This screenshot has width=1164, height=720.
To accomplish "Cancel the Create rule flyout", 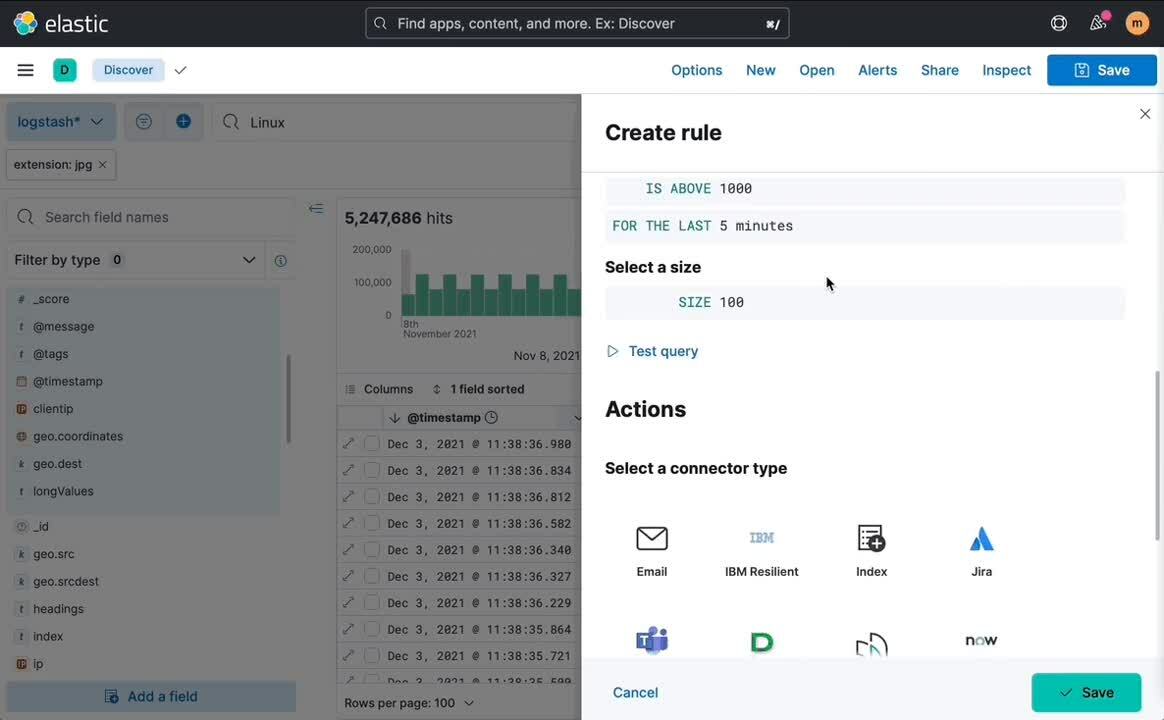I will pyautogui.click(x=635, y=692).
